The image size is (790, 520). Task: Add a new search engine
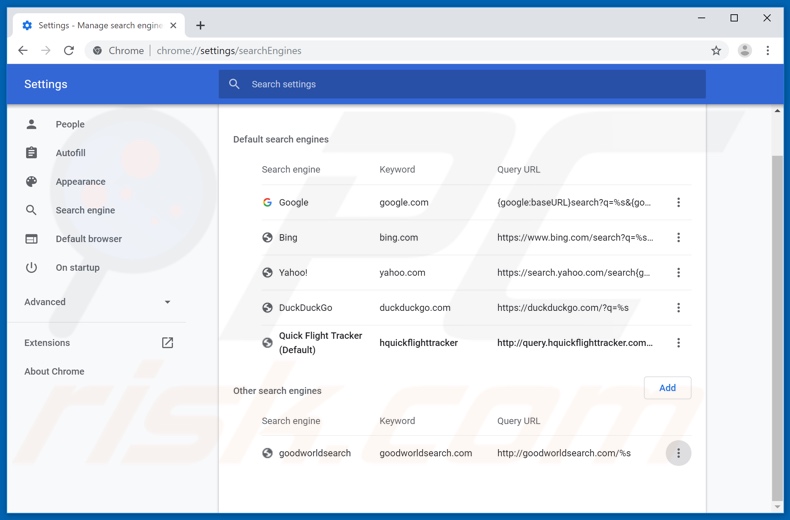coord(667,388)
